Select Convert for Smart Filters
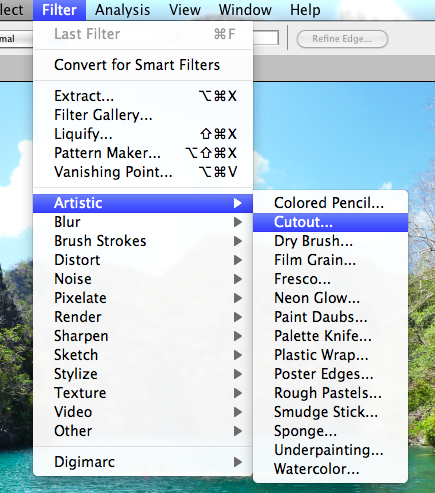Viewport: 435px width, 493px height. (x=143, y=65)
